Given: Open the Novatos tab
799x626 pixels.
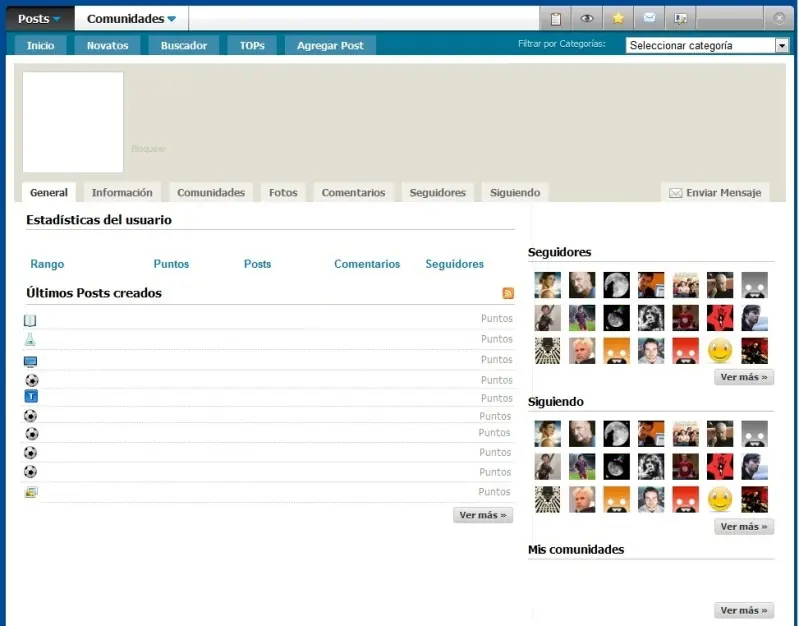Looking at the screenshot, I should (x=108, y=45).
